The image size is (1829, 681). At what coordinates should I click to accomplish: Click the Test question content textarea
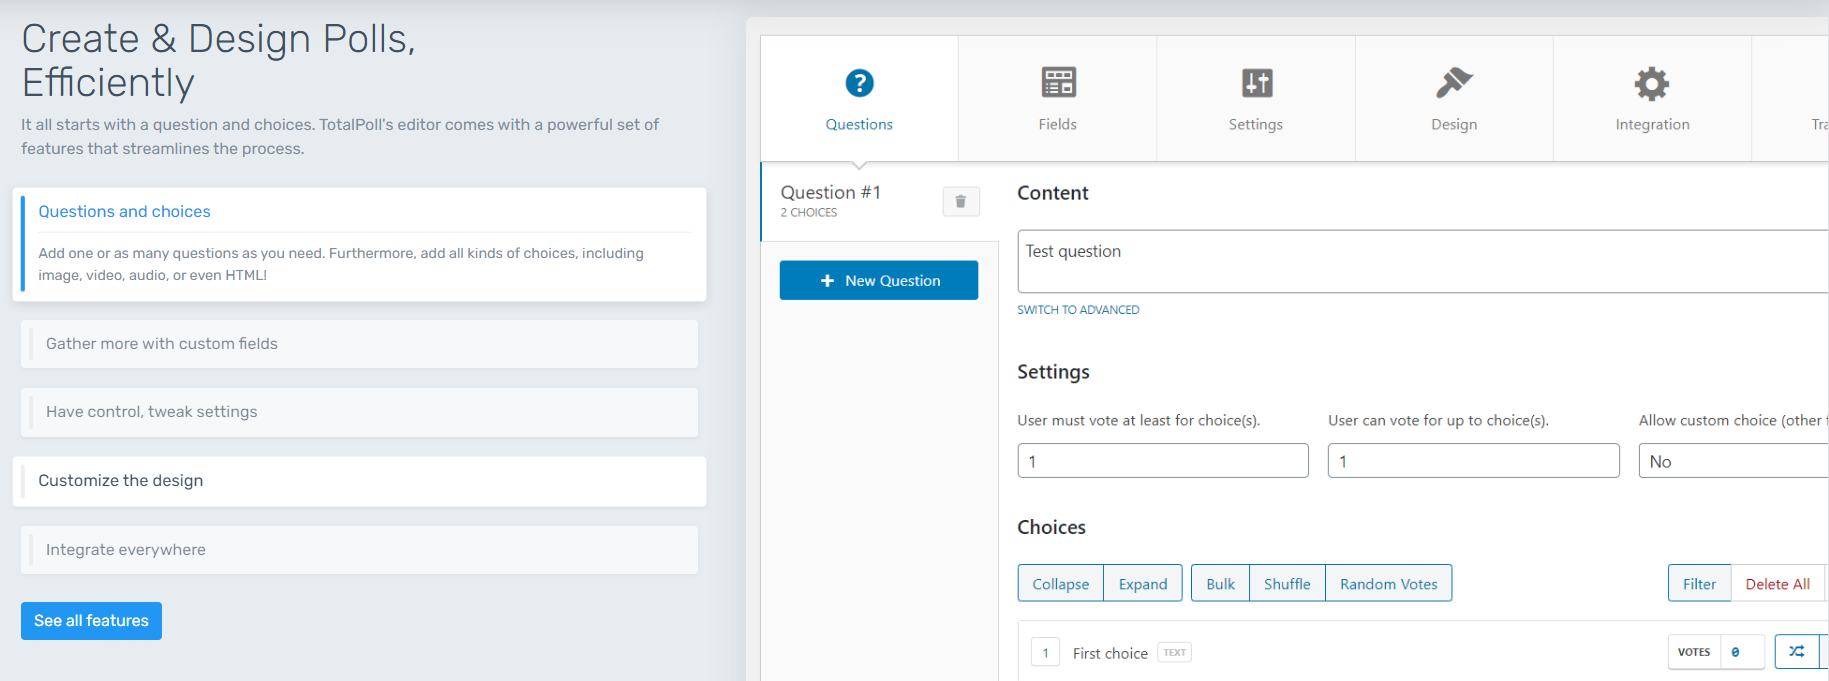click(1423, 262)
